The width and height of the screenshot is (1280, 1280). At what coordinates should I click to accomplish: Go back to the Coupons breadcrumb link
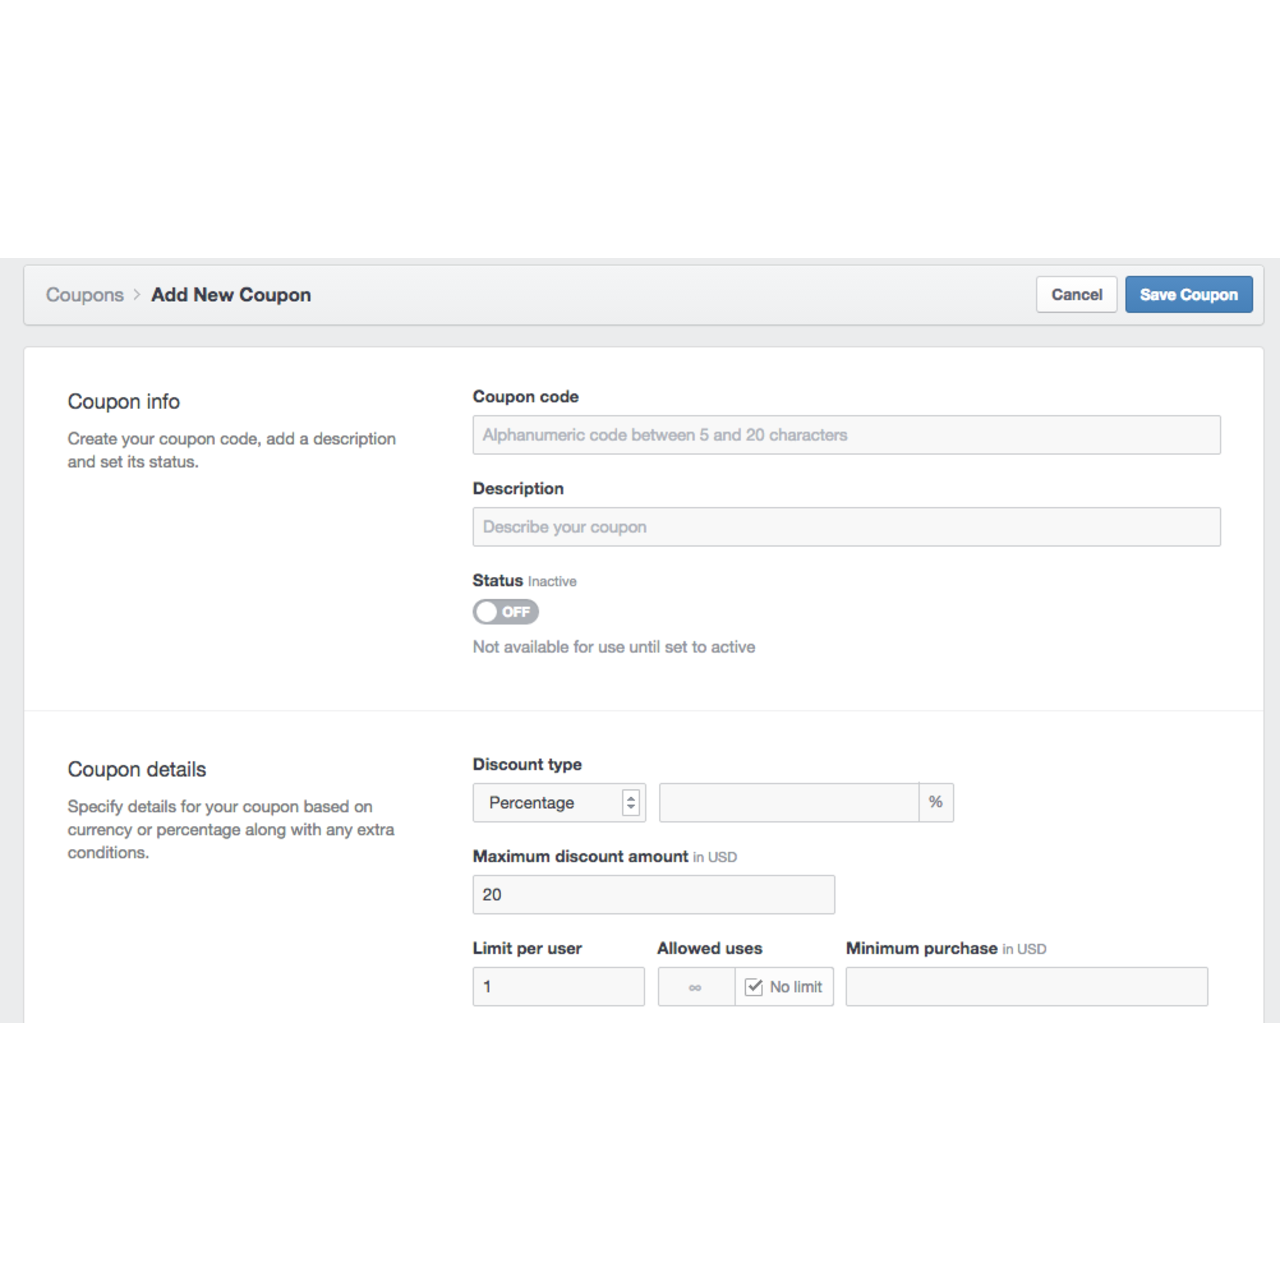click(x=84, y=295)
